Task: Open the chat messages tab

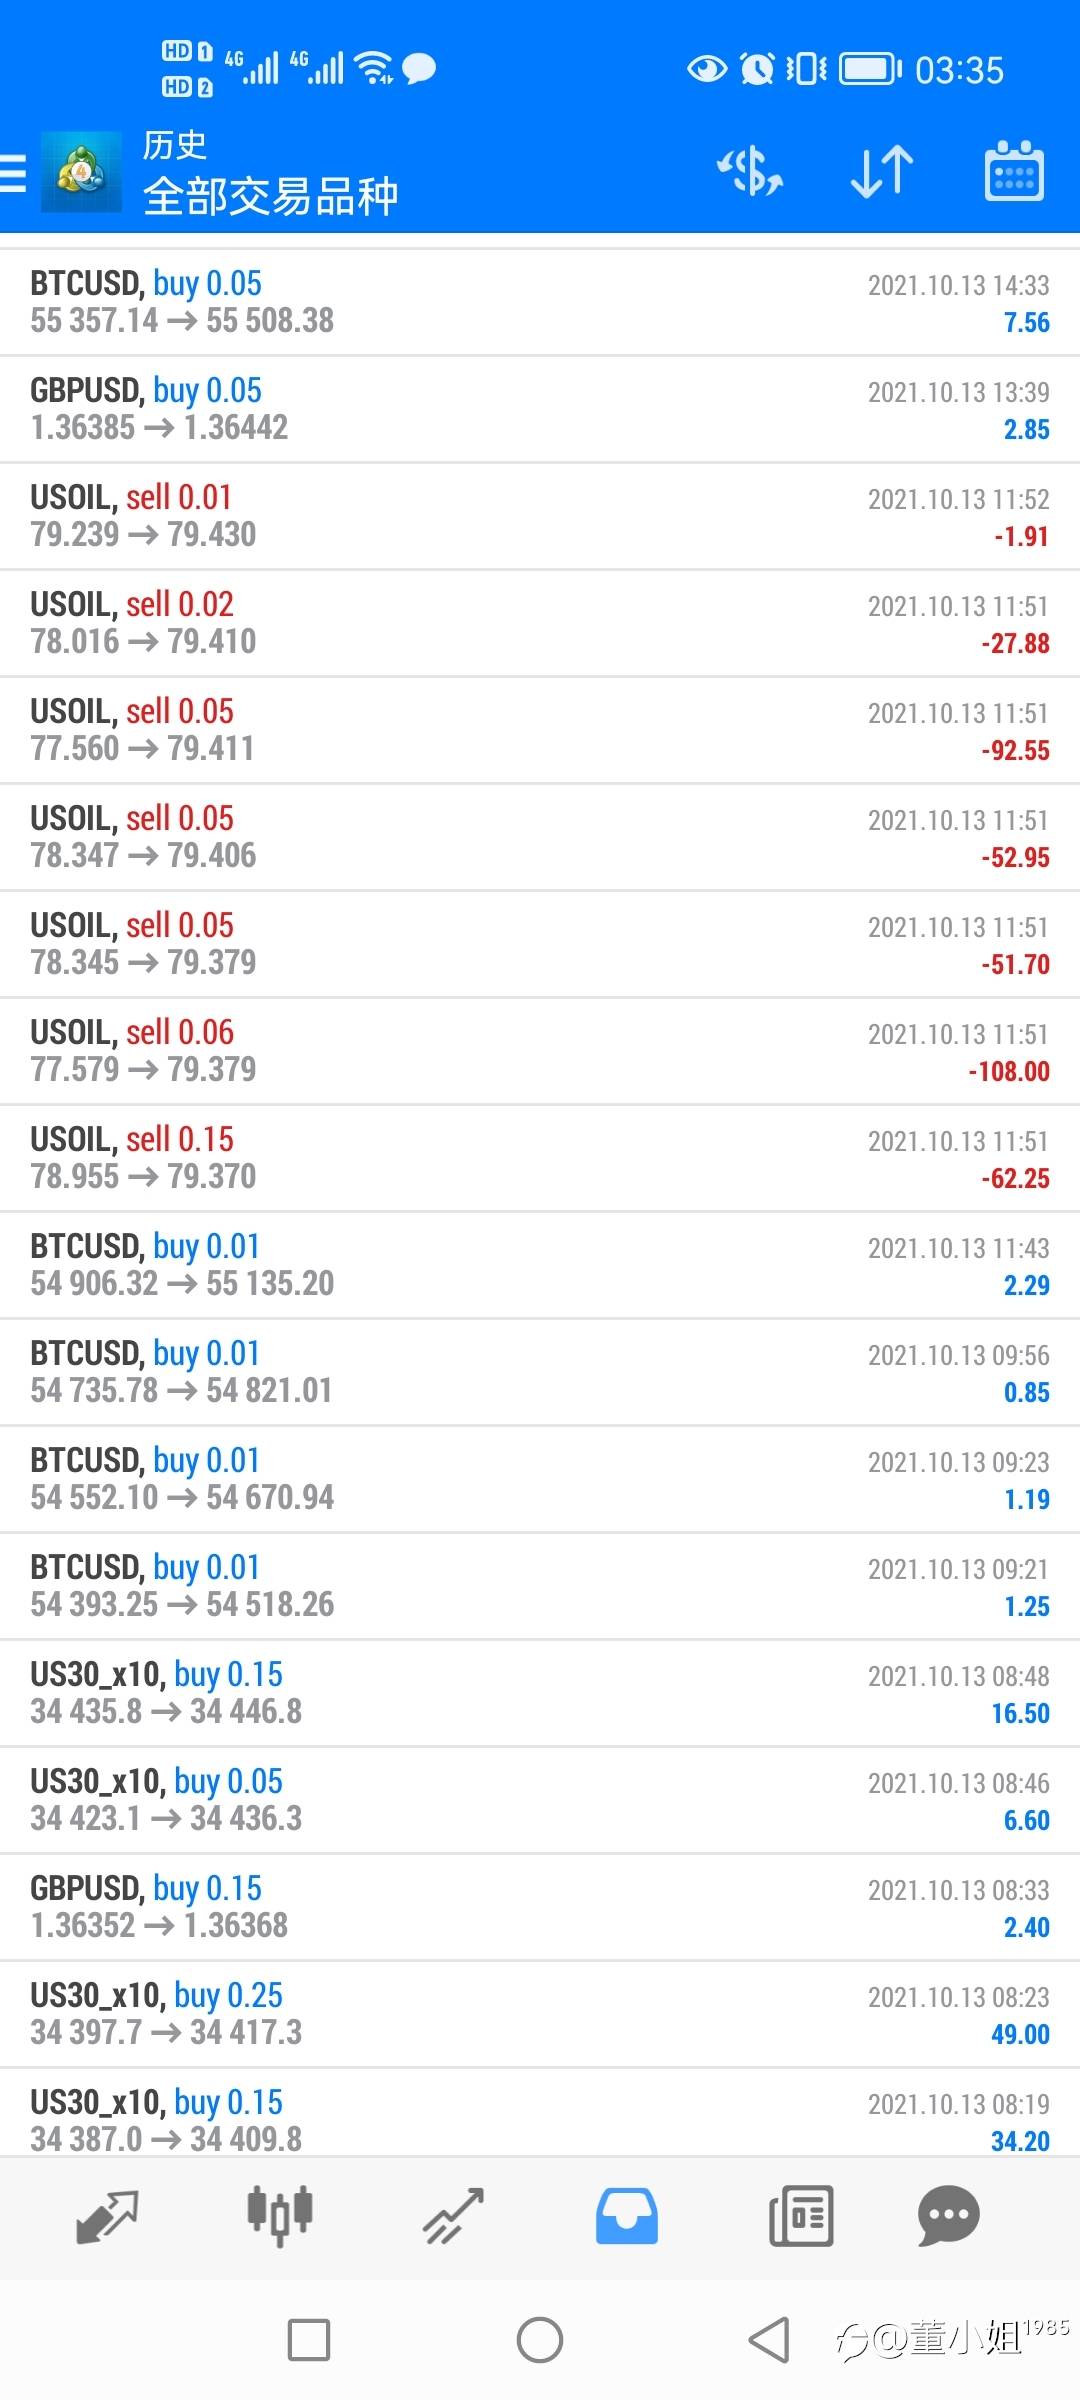Action: point(948,2217)
